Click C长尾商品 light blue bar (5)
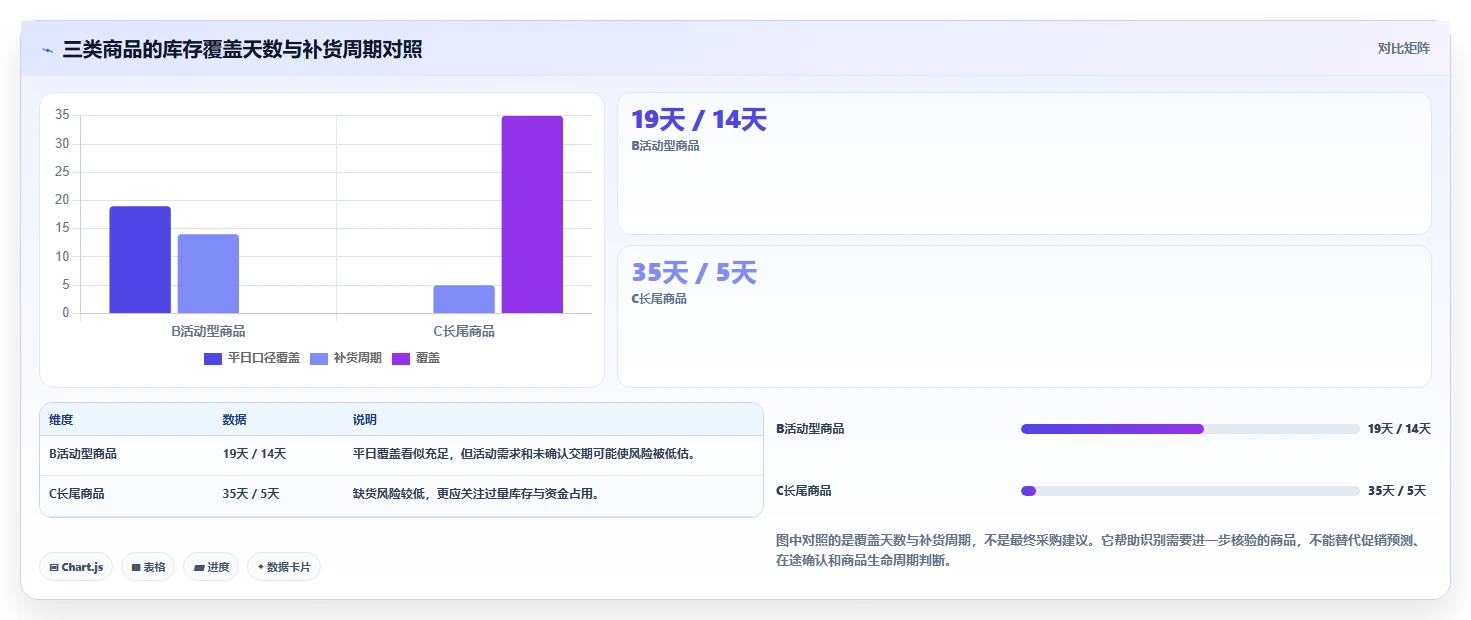 tap(464, 299)
